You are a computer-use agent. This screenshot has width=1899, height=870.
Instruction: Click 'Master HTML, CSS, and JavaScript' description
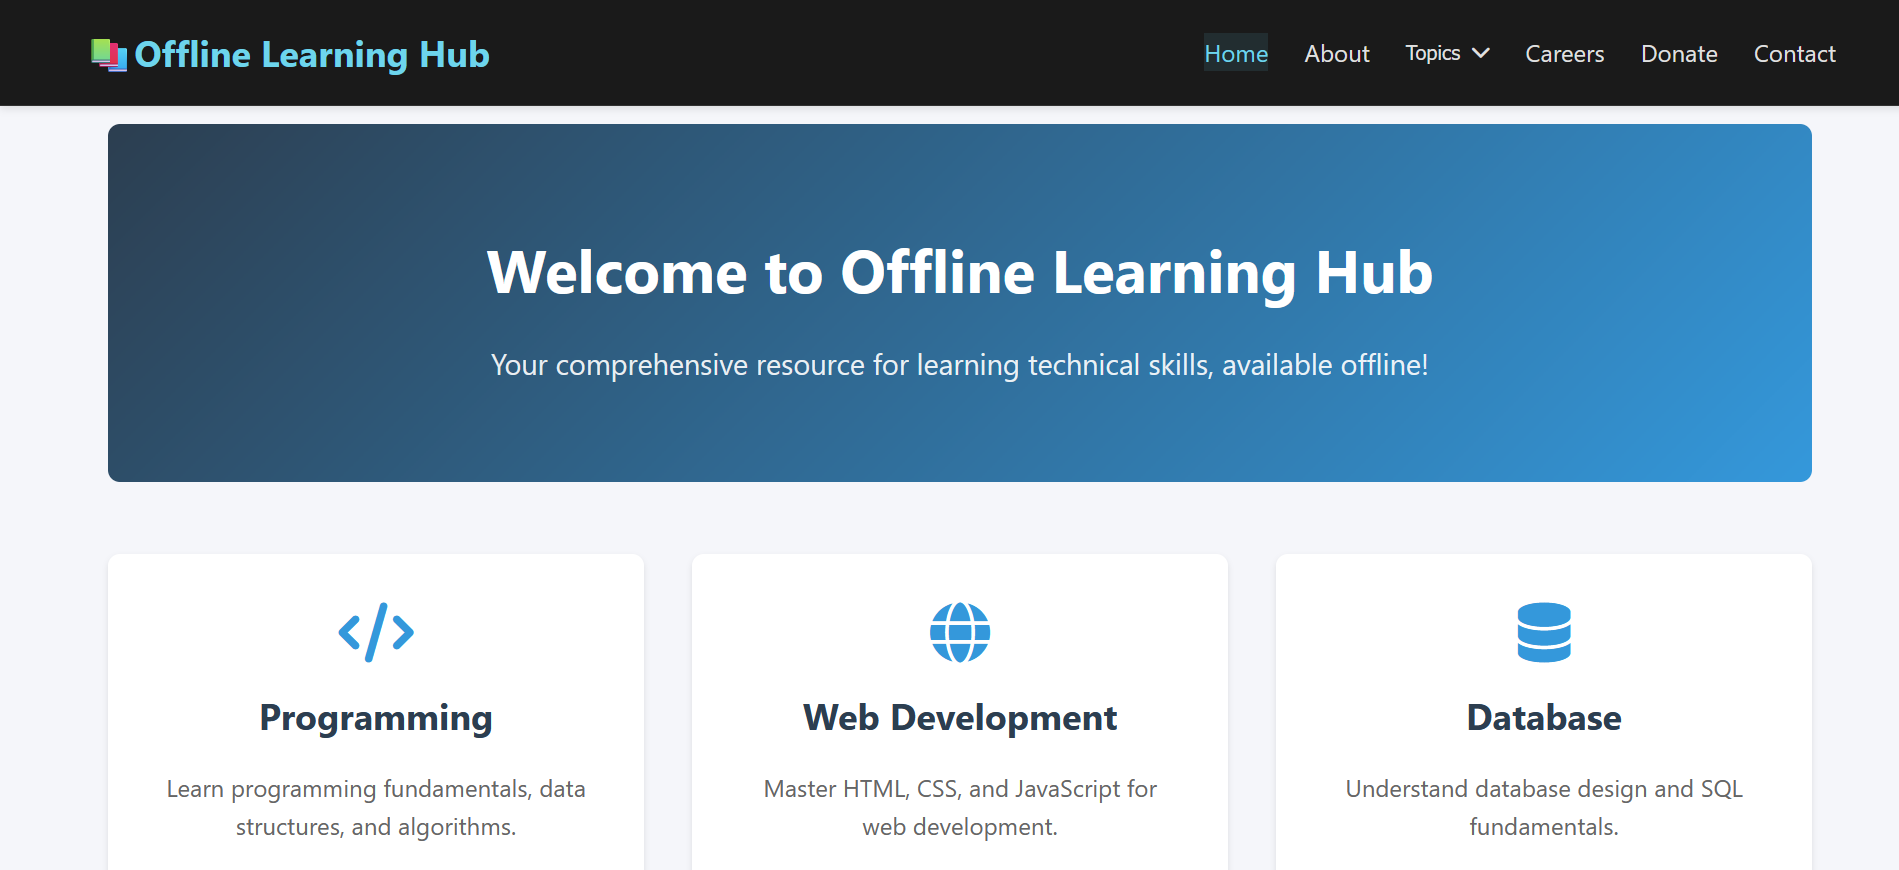(x=960, y=808)
